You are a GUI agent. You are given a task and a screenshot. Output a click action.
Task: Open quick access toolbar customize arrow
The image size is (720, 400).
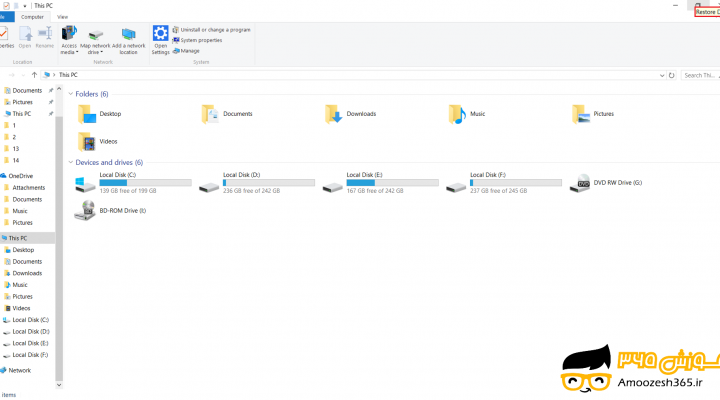click(x=25, y=6)
